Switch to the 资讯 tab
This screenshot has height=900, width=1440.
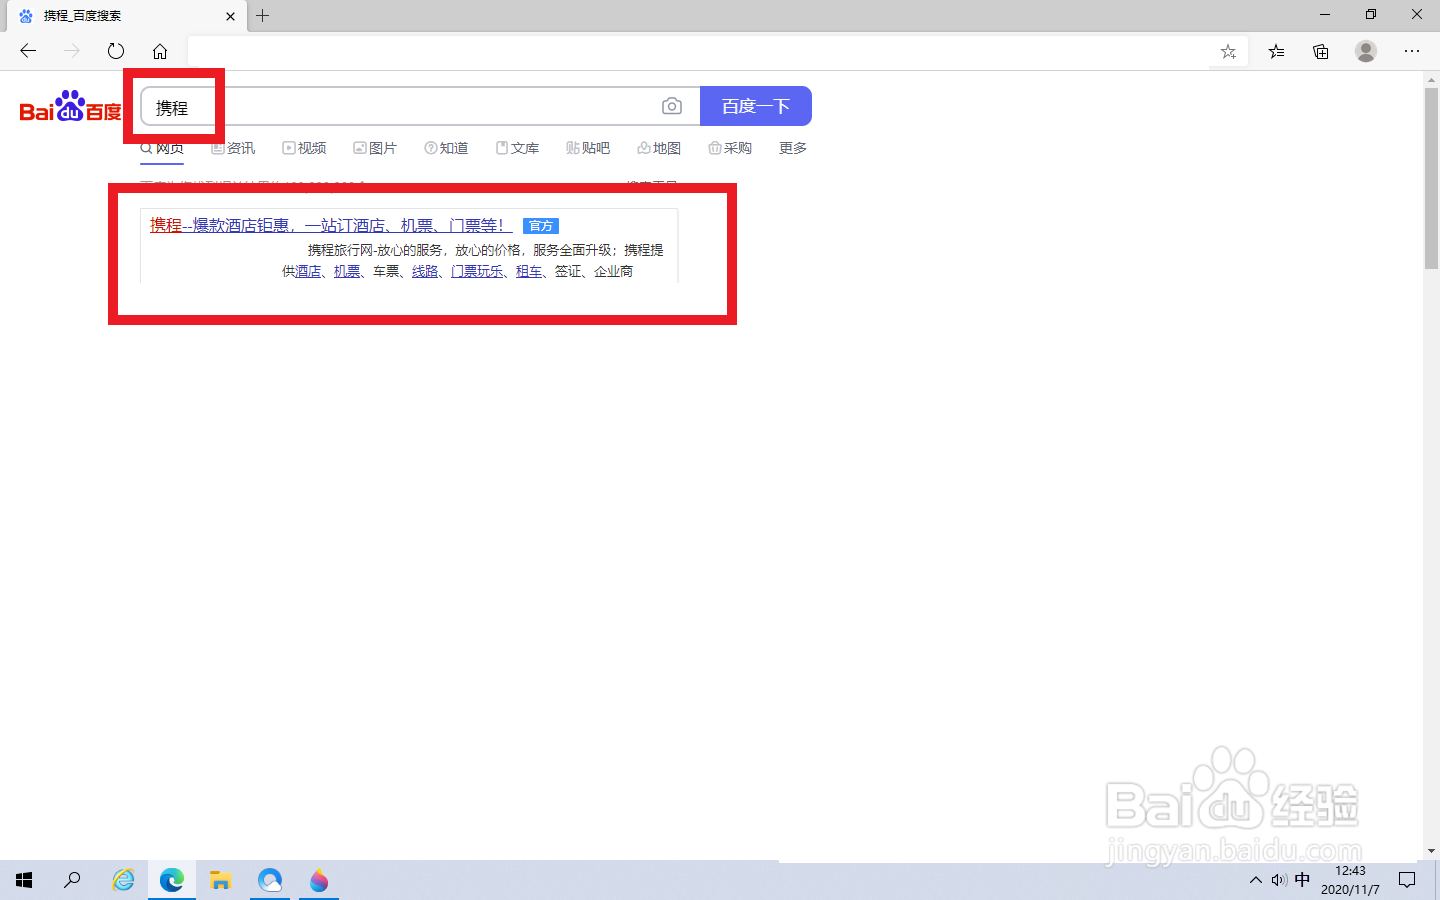(233, 148)
